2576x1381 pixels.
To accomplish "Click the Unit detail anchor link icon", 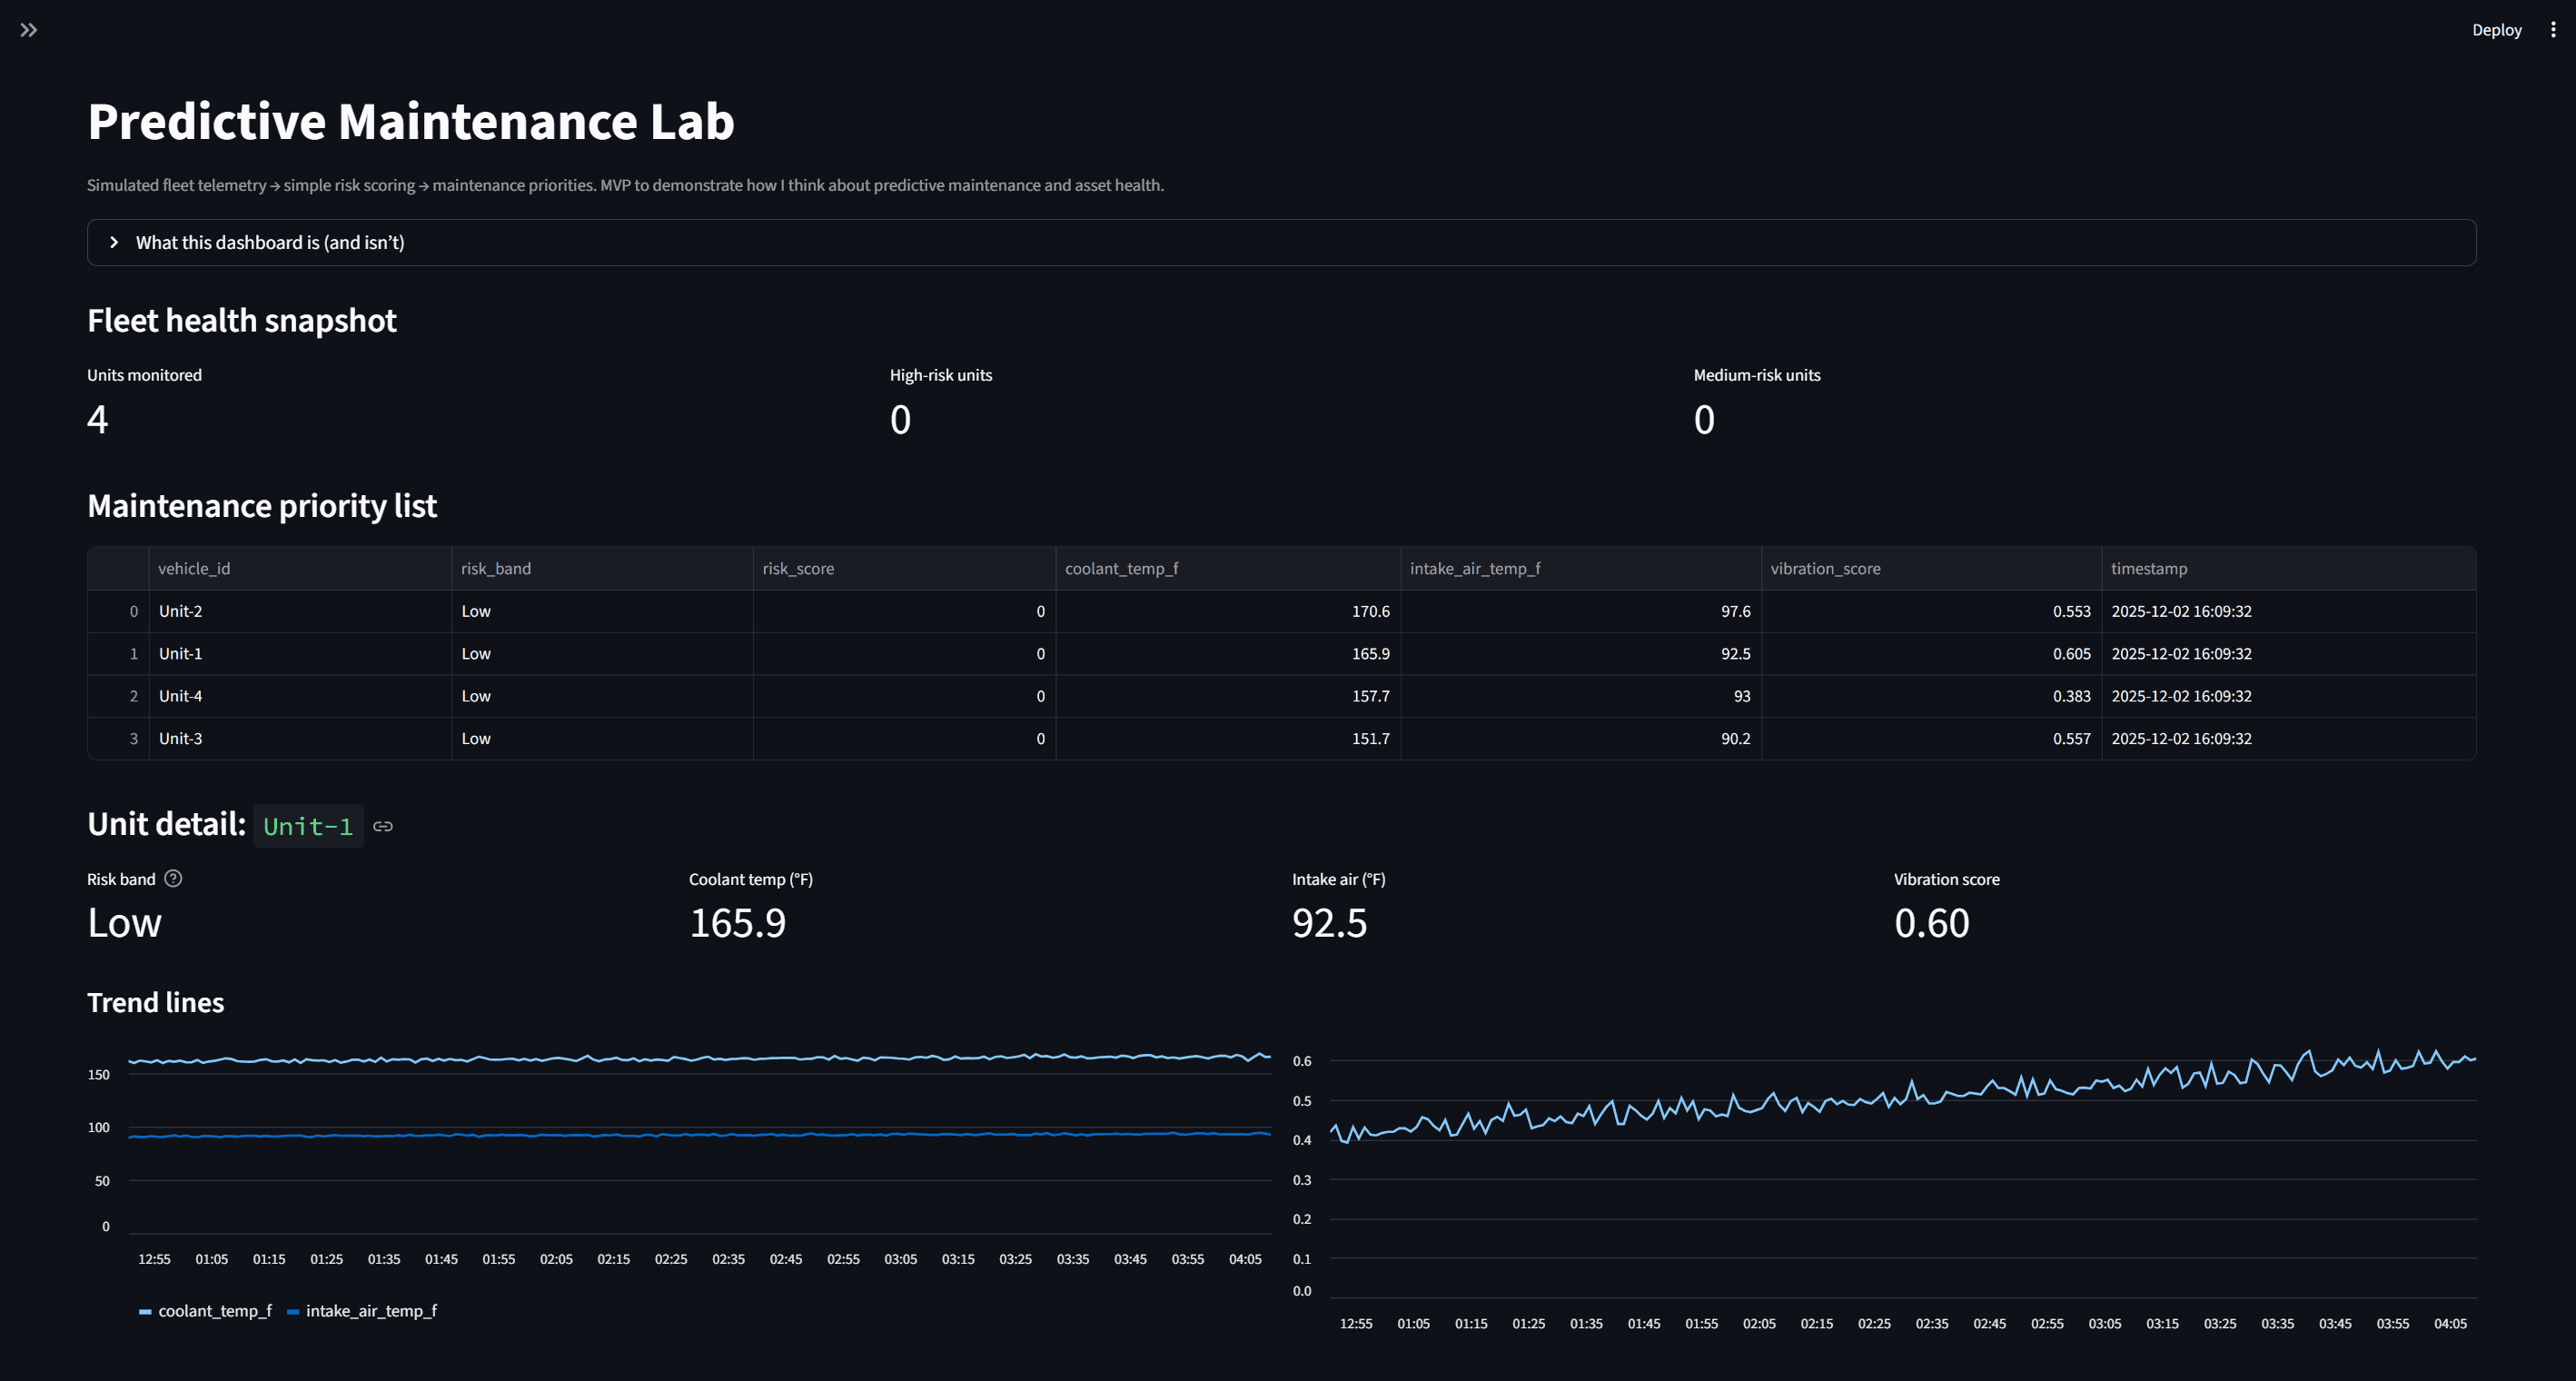I will click(383, 826).
